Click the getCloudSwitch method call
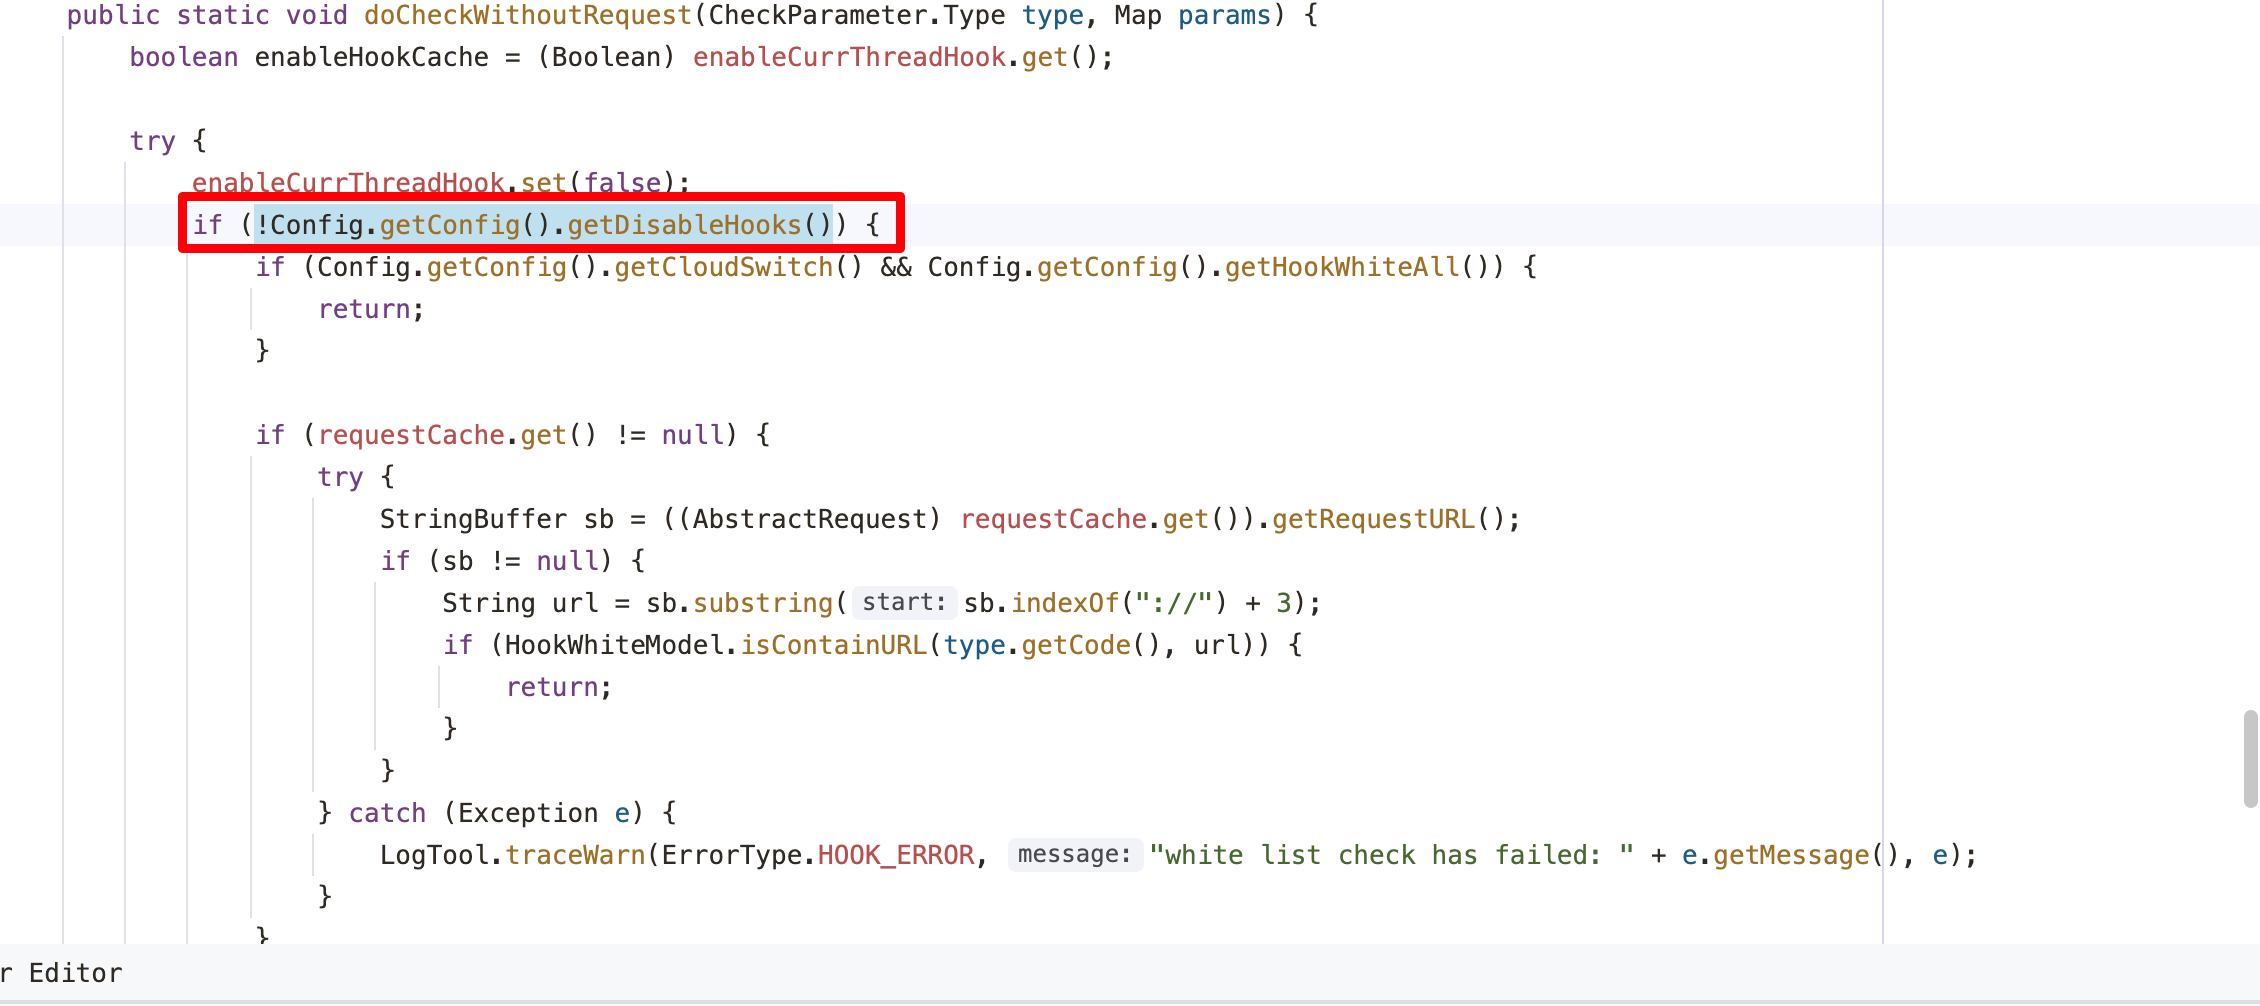2260x1006 pixels. [x=723, y=267]
